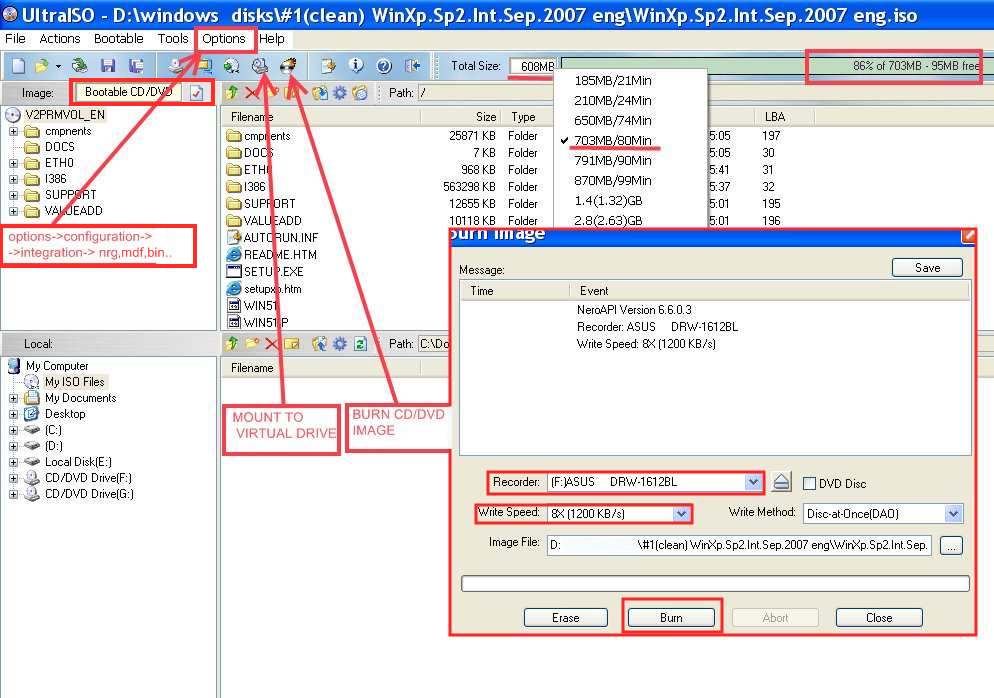
Task: Click the Information (i) toolbar icon
Action: [356, 66]
